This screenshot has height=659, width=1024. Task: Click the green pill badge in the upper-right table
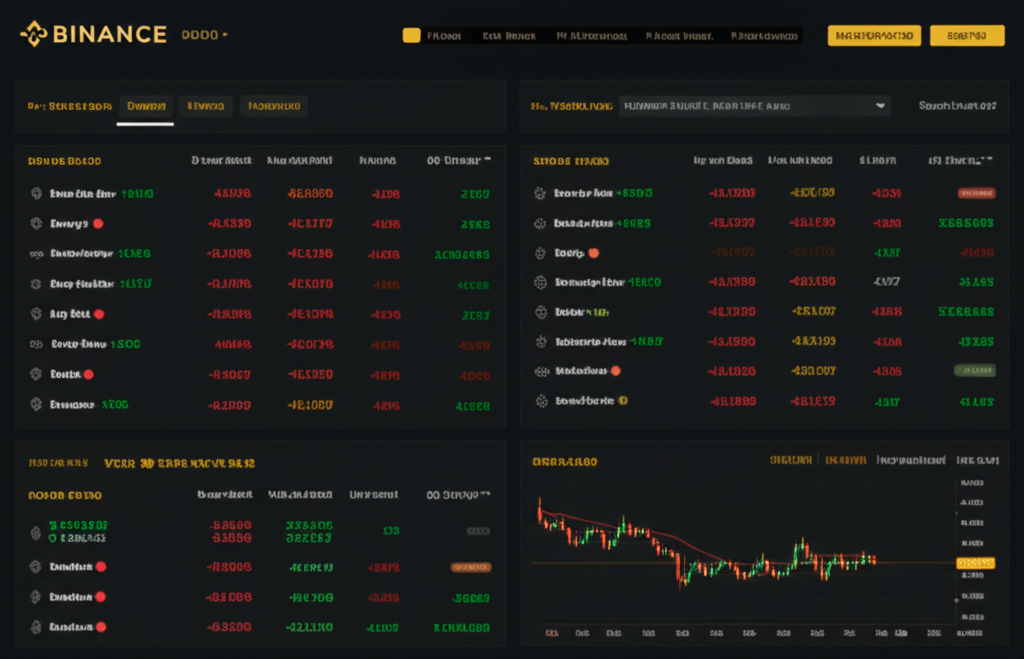(x=975, y=370)
